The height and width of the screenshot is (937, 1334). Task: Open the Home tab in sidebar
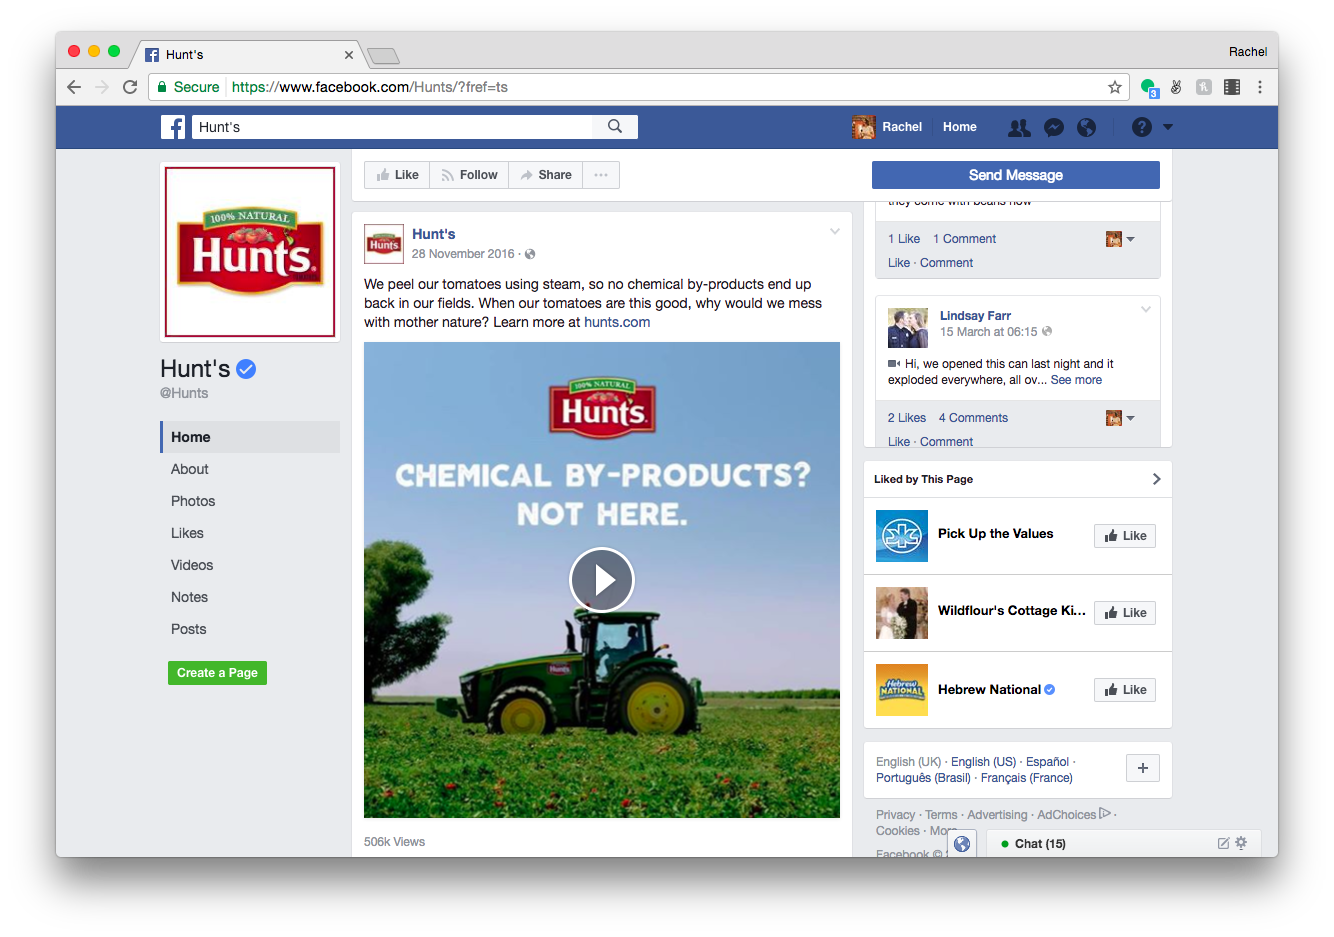click(x=250, y=437)
